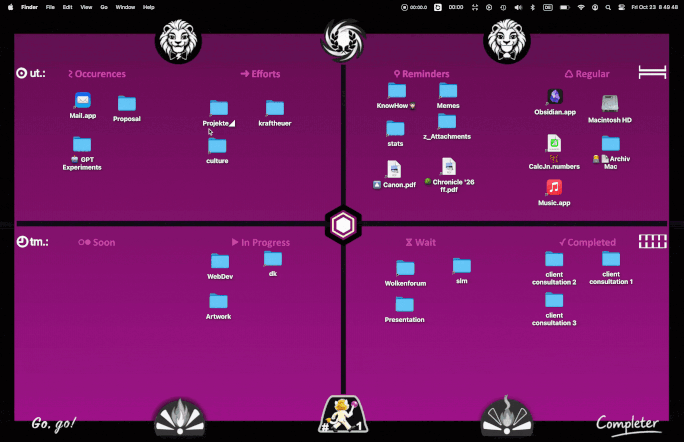
Task: Select the client consultation 3 folder
Action: click(x=554, y=300)
